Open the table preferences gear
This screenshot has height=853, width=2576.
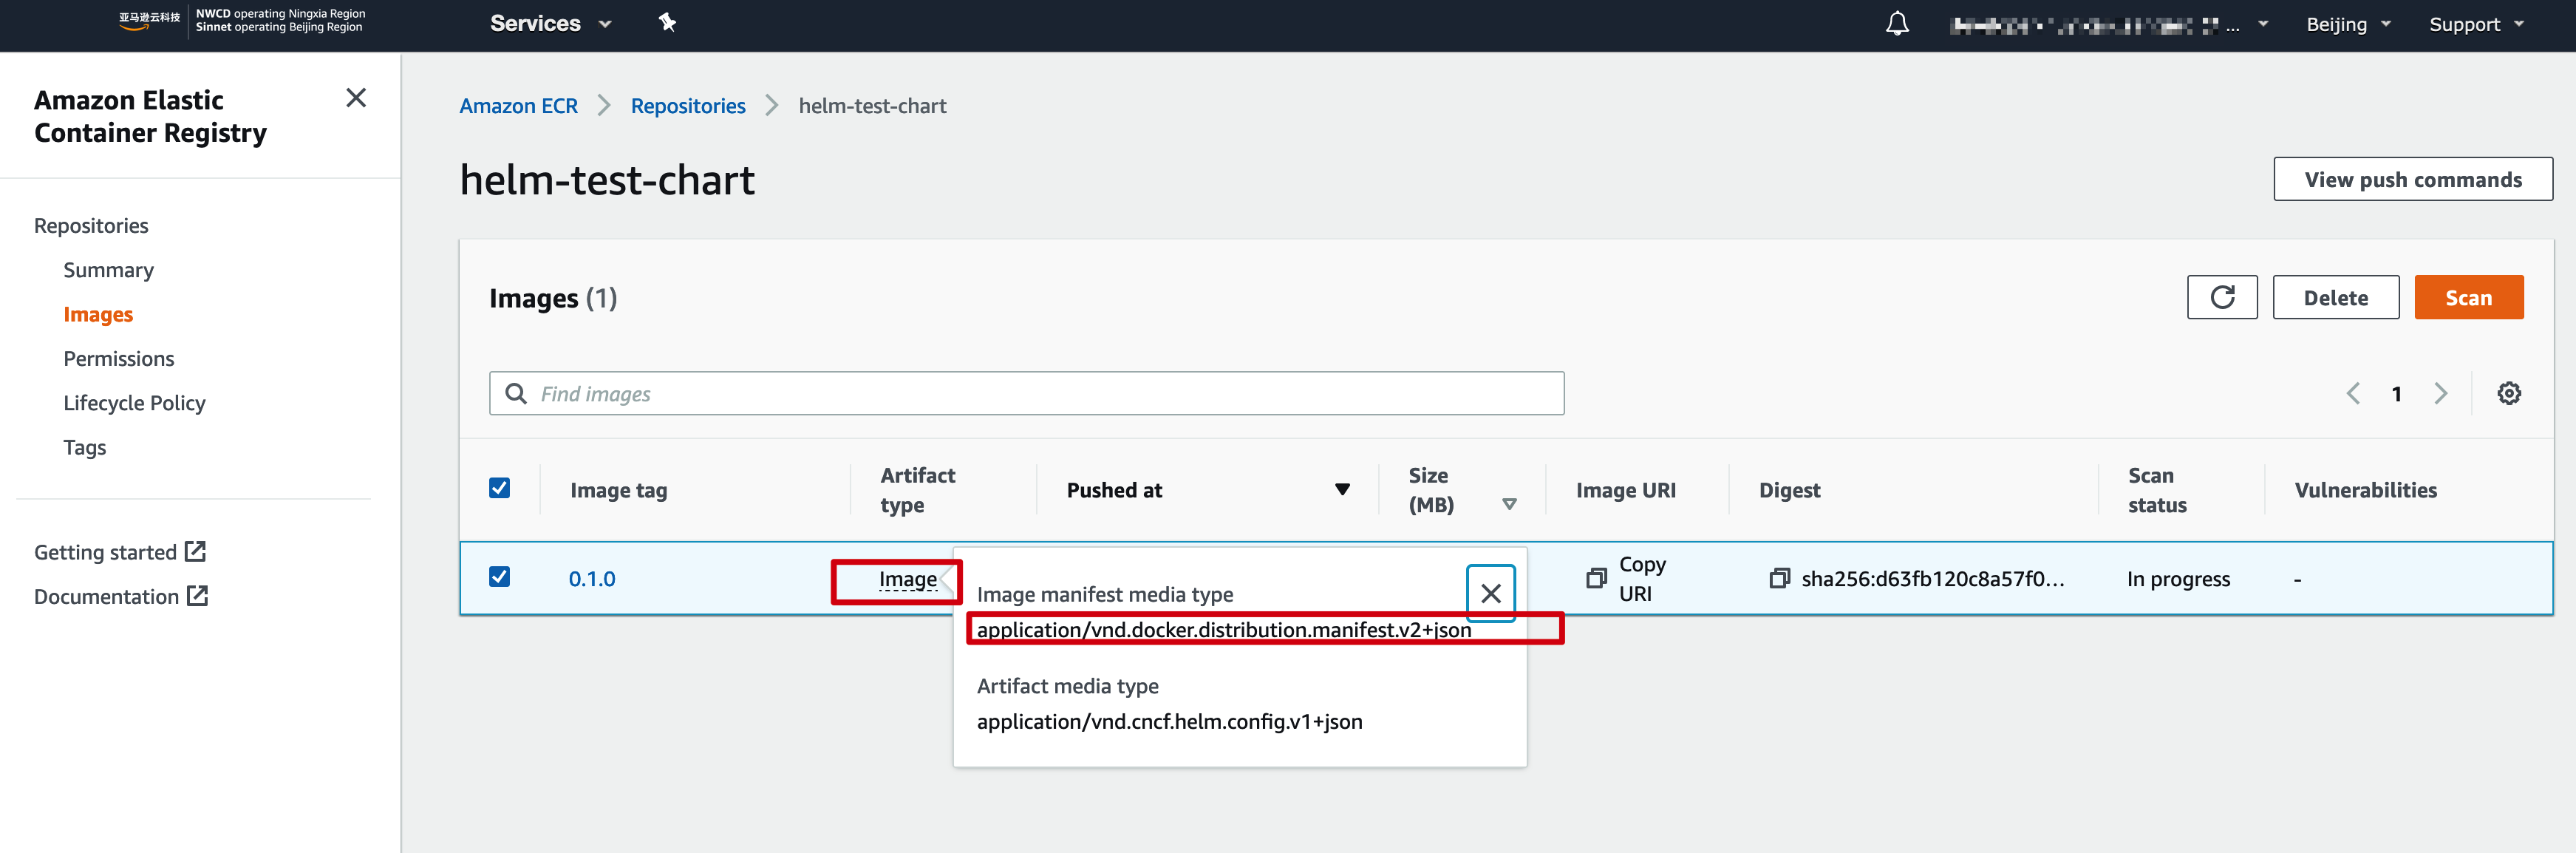point(2509,393)
